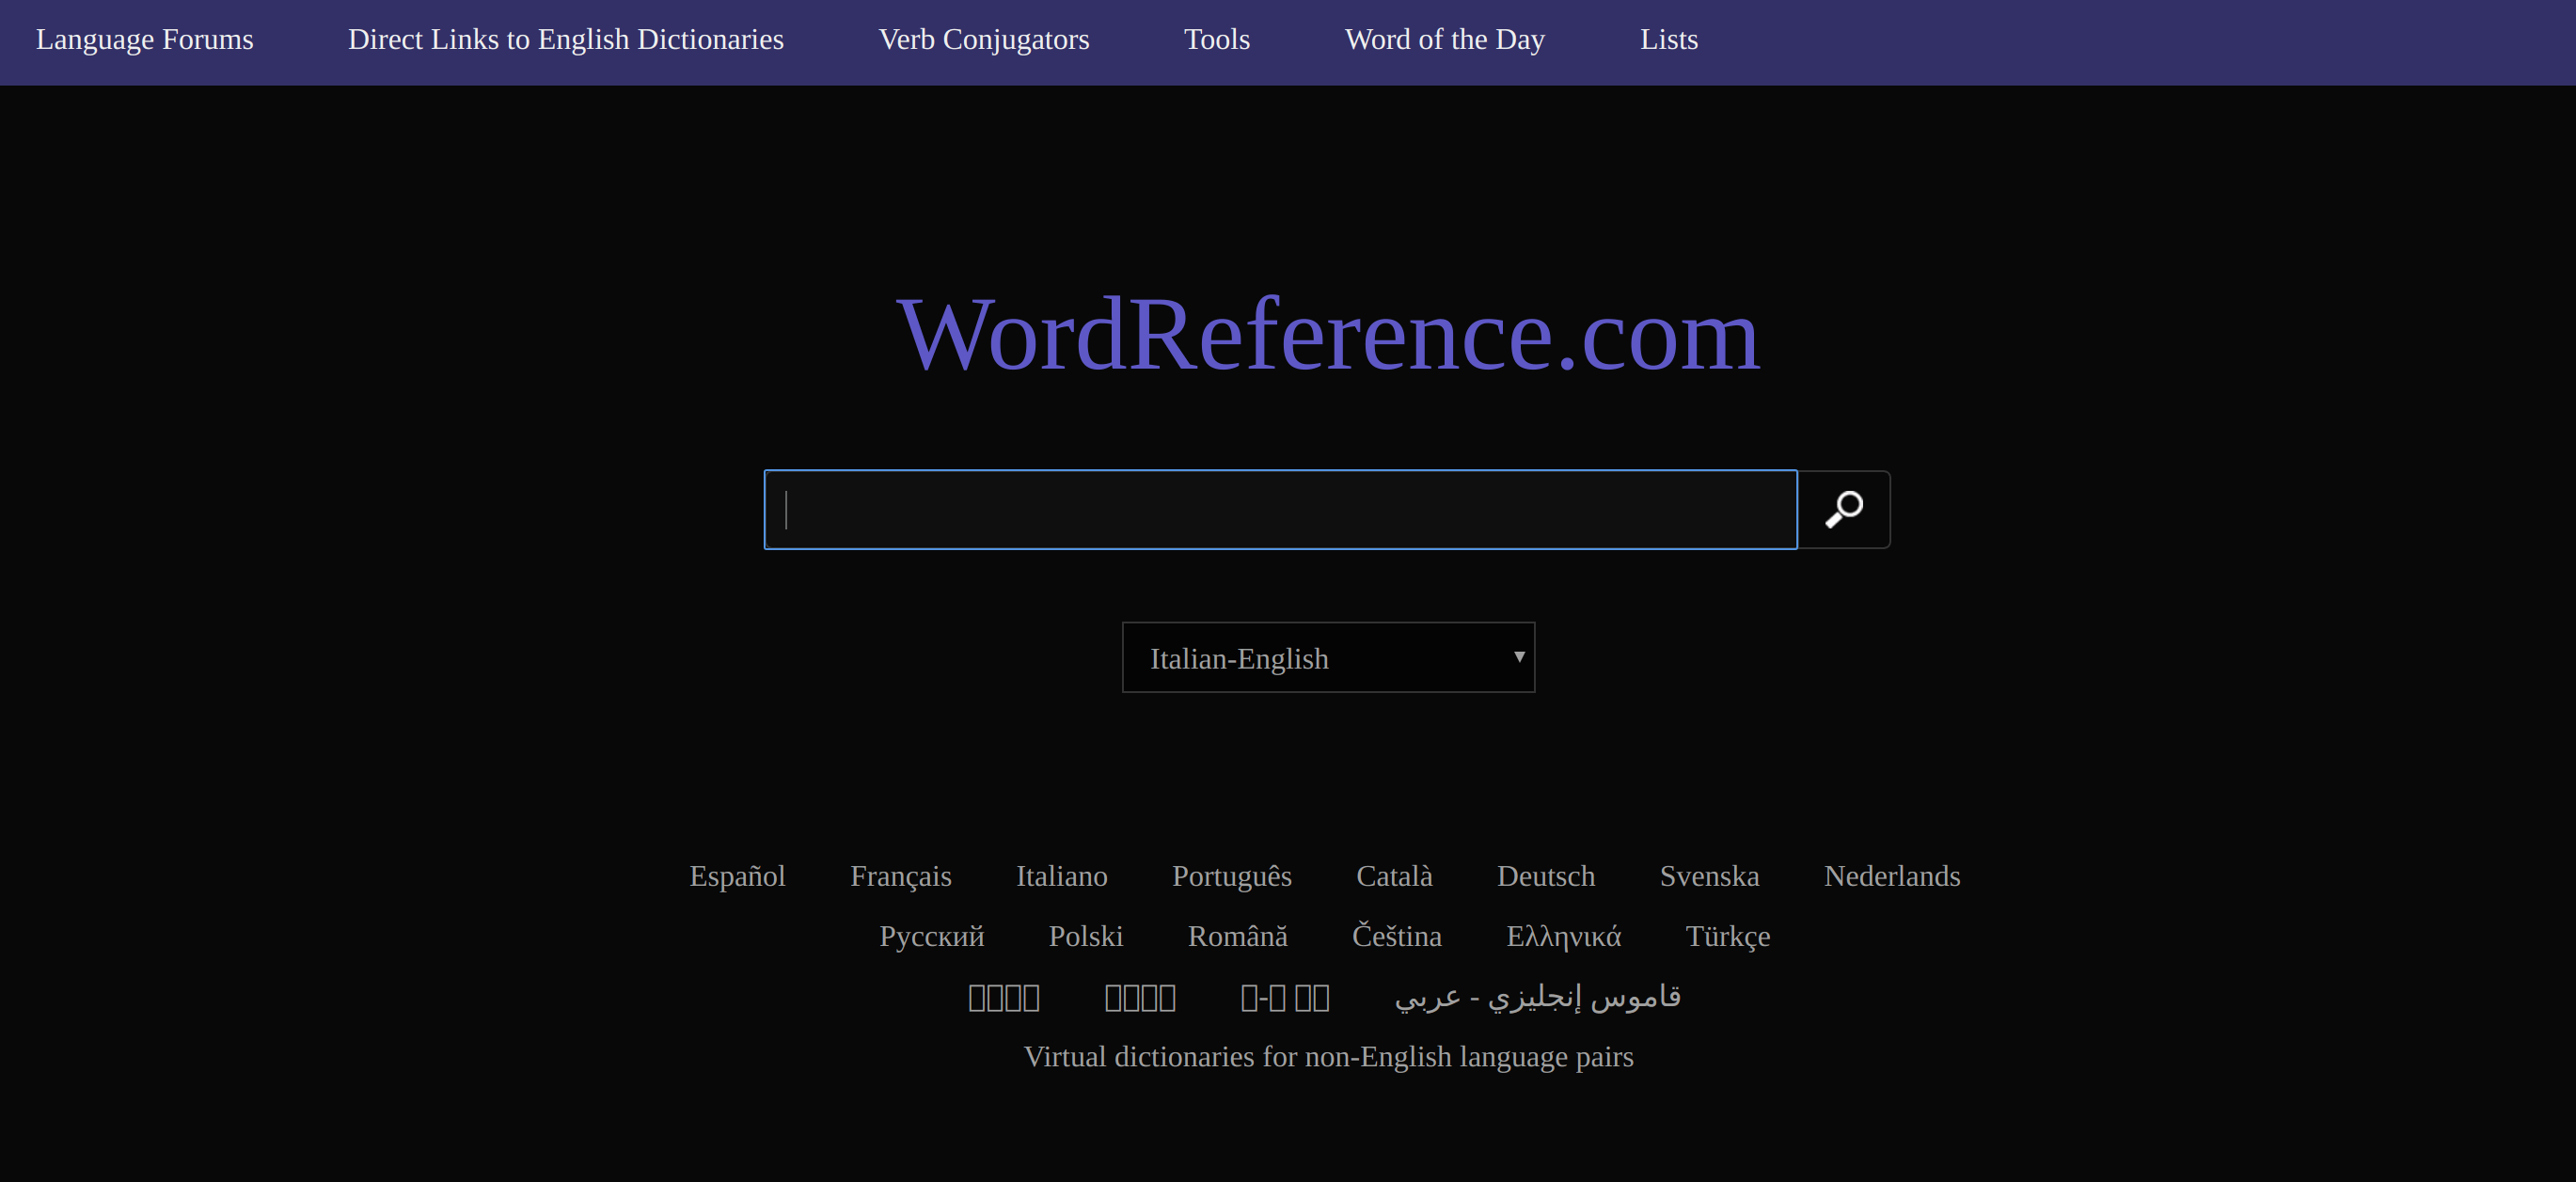Click the WordReference.com logo title
Image resolution: width=2576 pixels, height=1182 pixels.
pos(1328,335)
